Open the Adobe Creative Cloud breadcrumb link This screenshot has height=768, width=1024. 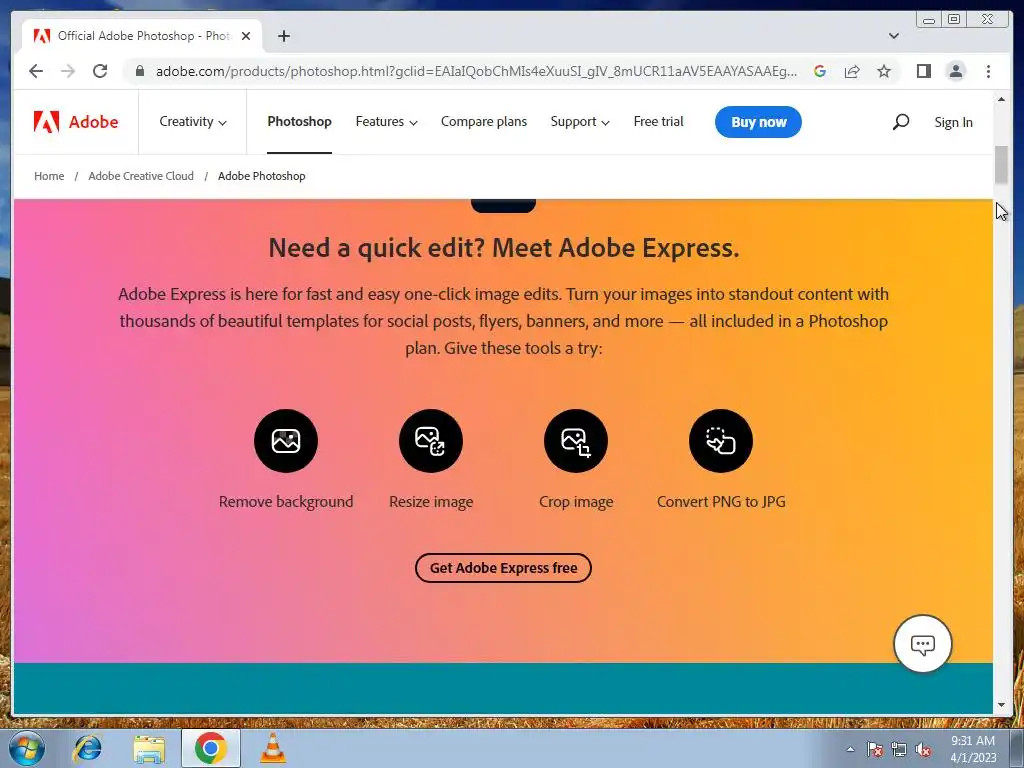coord(141,176)
